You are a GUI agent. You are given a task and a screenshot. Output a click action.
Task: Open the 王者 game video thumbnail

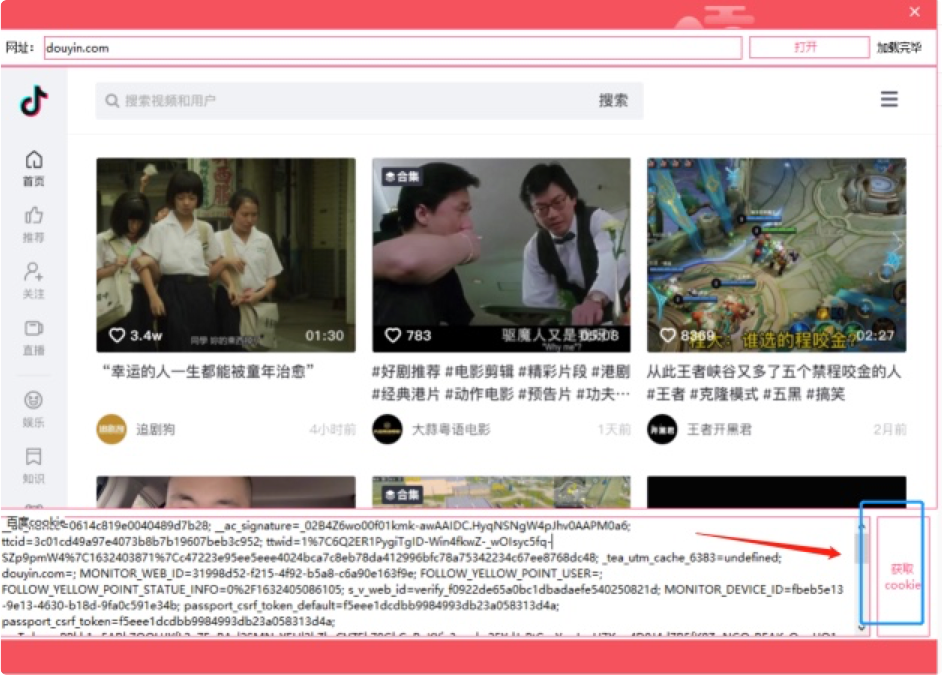click(x=776, y=255)
